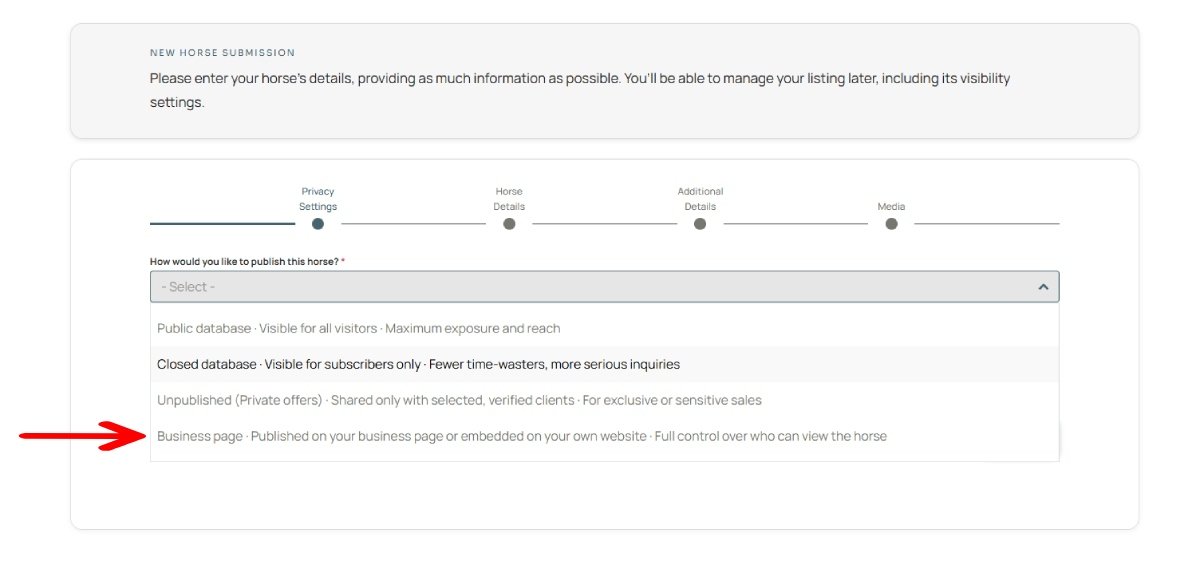The width and height of the screenshot is (1200, 565).
Task: Choose the Business page publishing option
Action: pos(521,436)
